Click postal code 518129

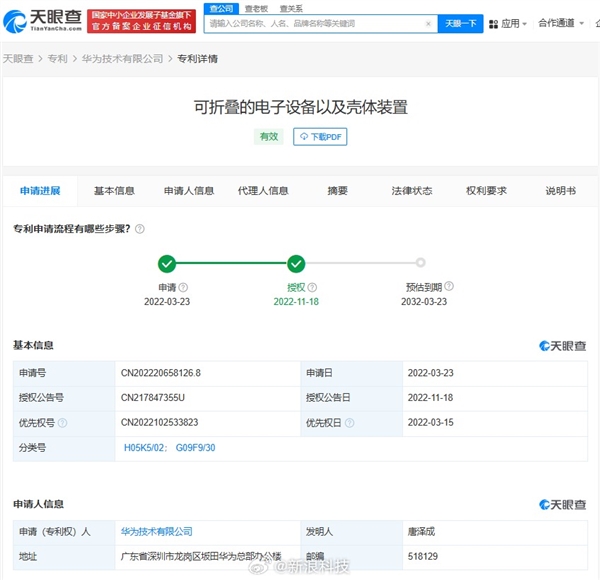422,556
